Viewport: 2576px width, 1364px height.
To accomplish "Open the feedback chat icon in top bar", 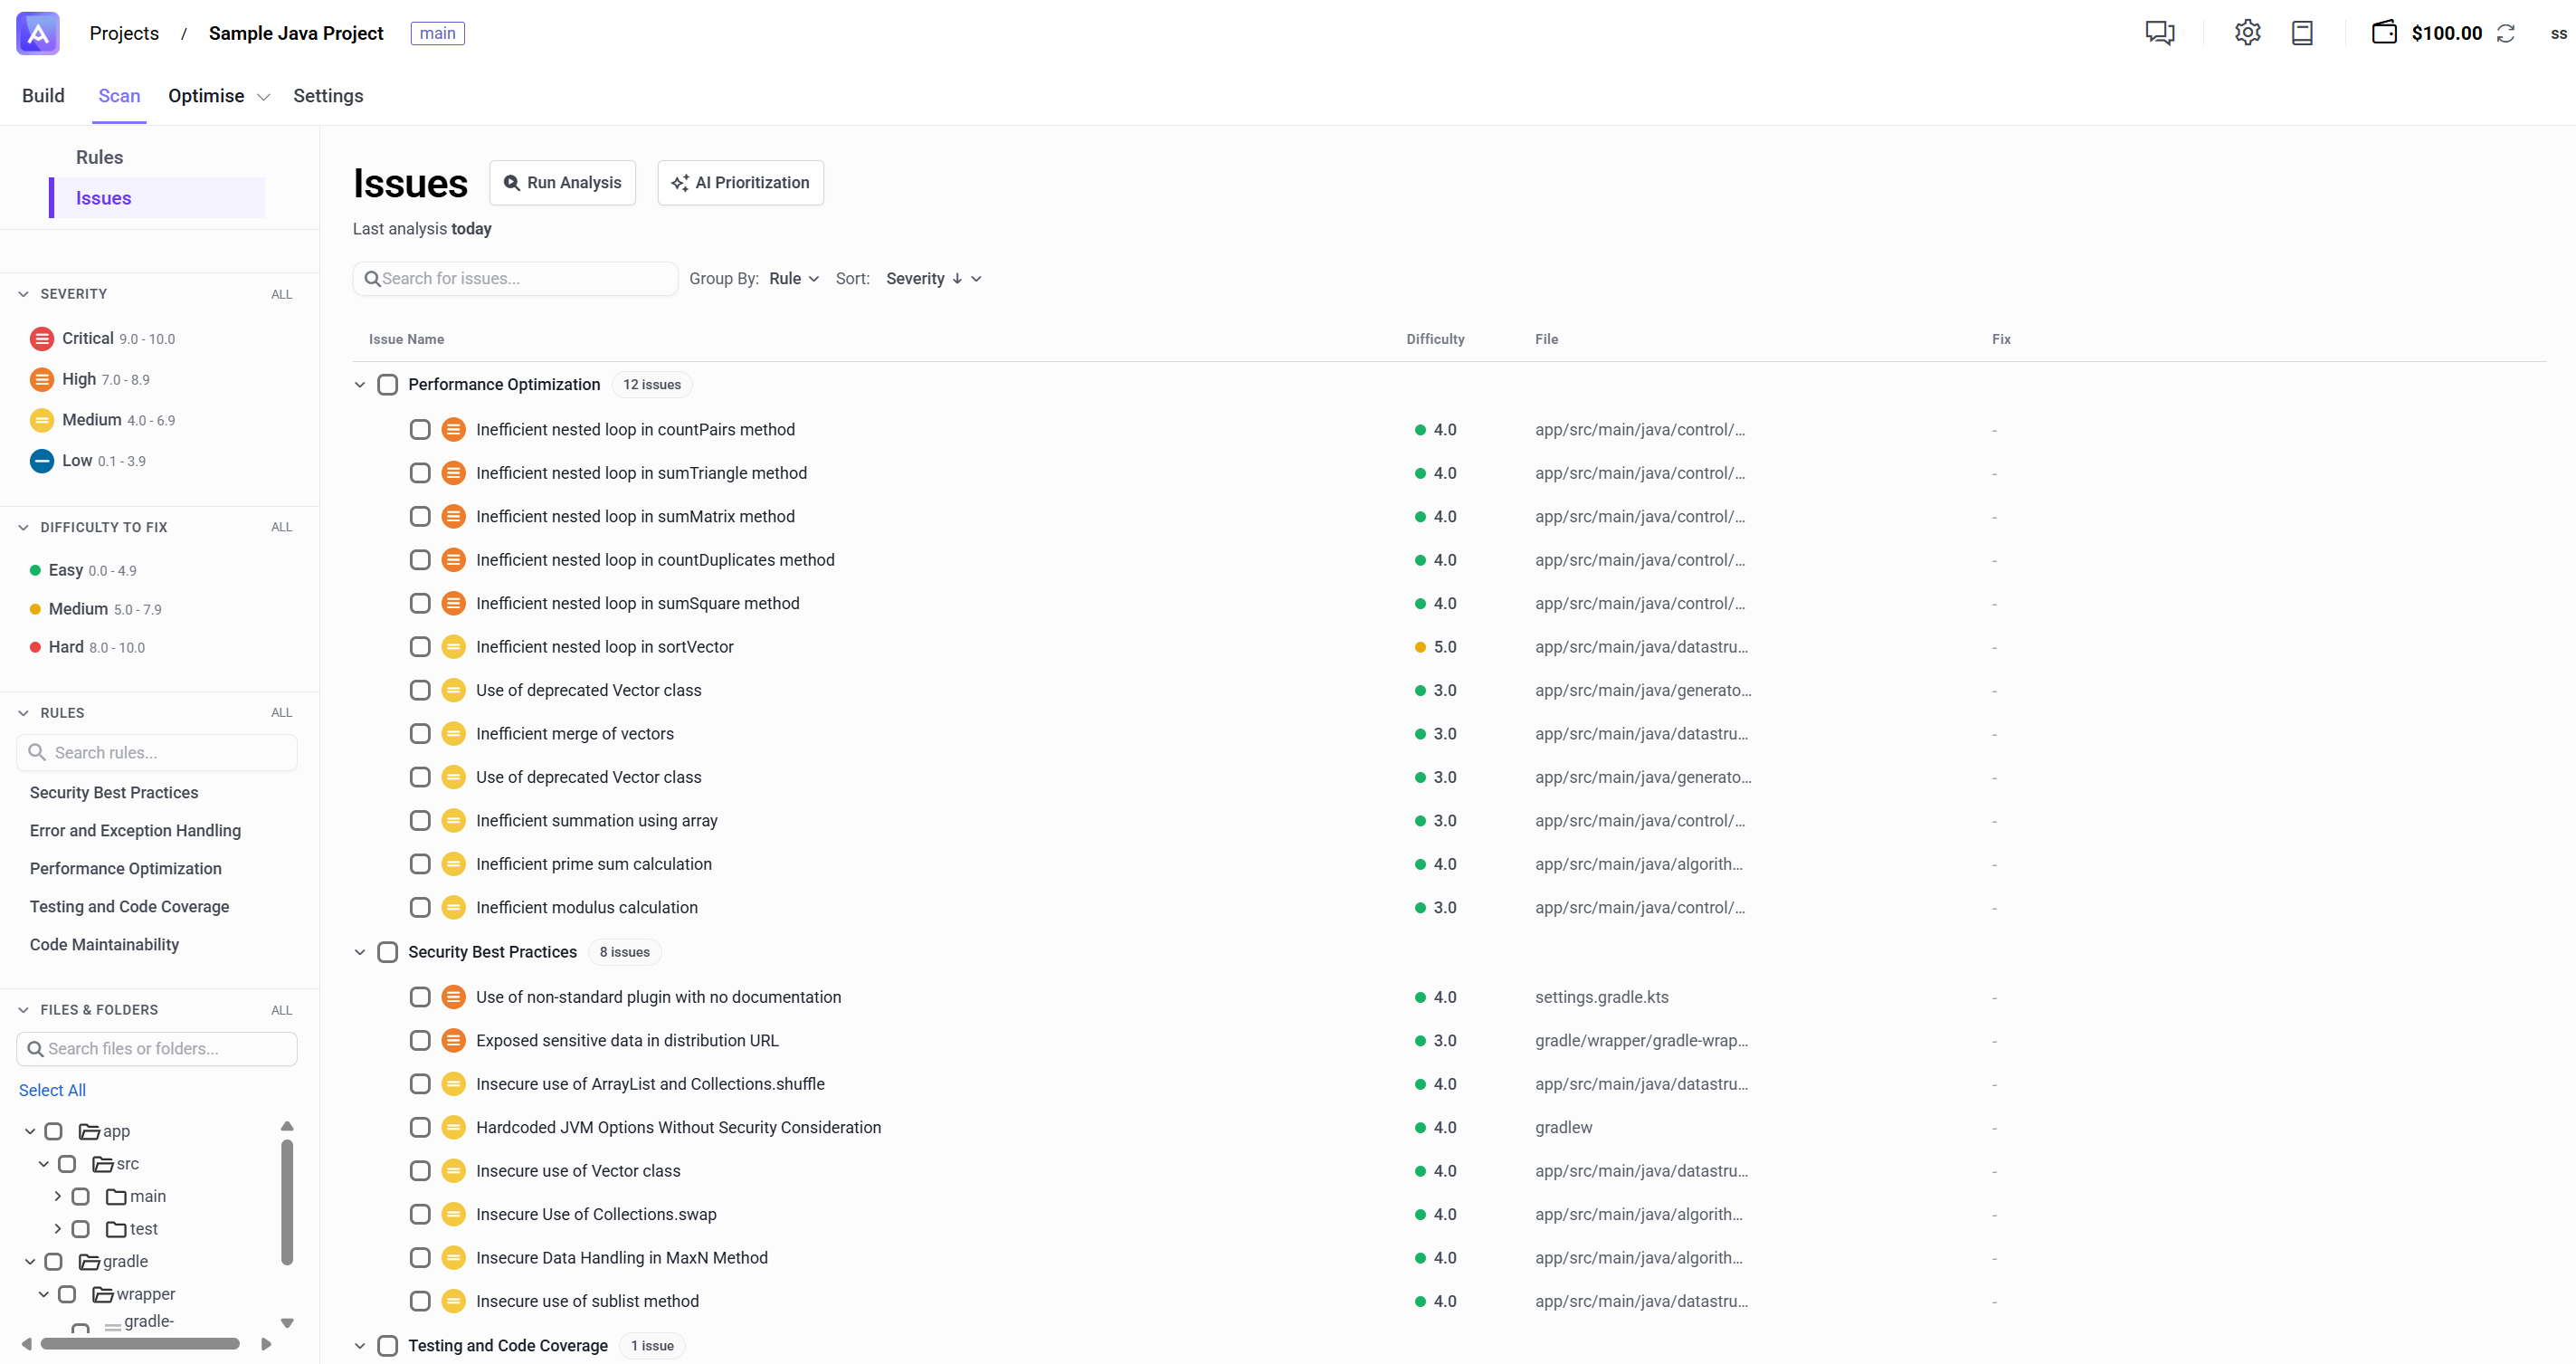I will coord(2160,32).
